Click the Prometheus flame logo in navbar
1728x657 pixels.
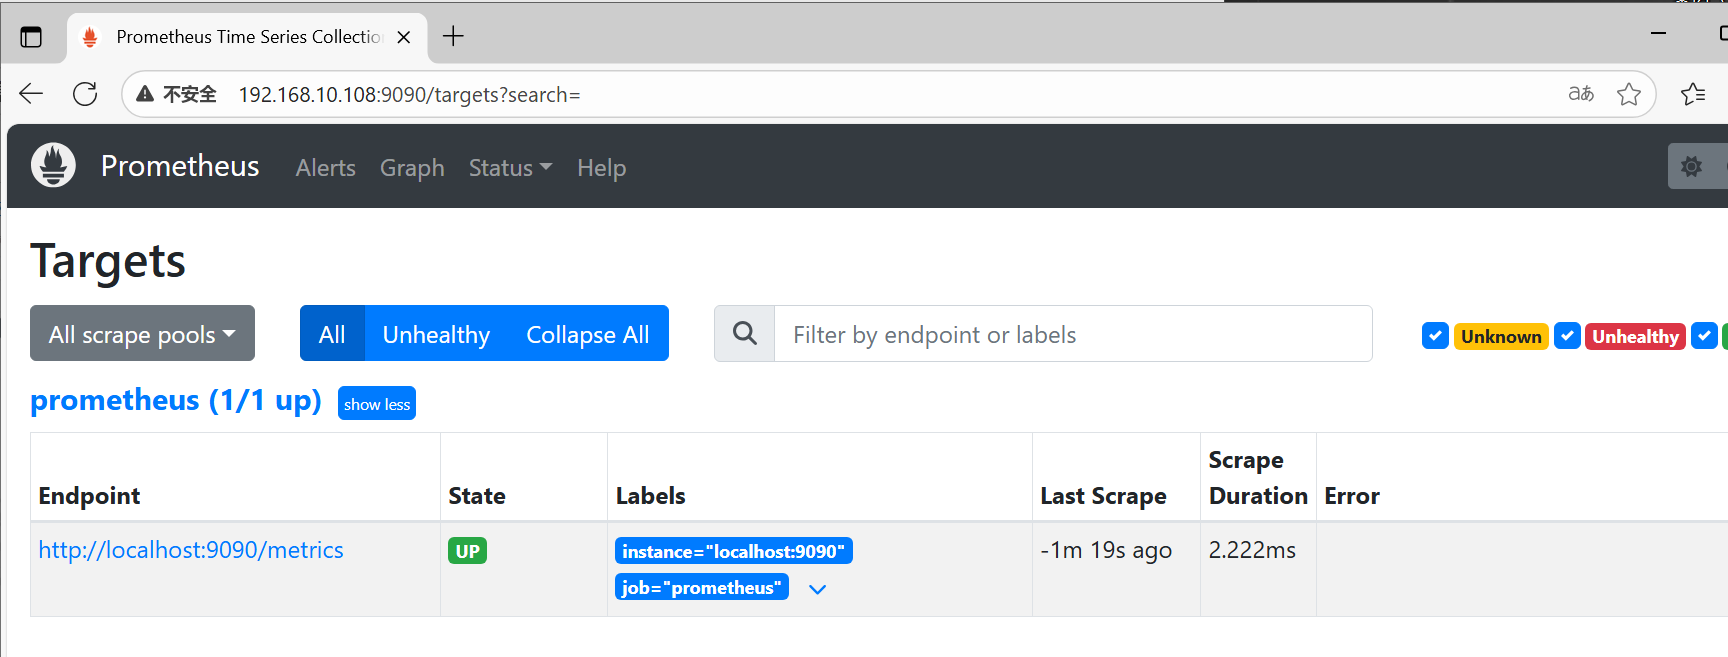click(53, 165)
